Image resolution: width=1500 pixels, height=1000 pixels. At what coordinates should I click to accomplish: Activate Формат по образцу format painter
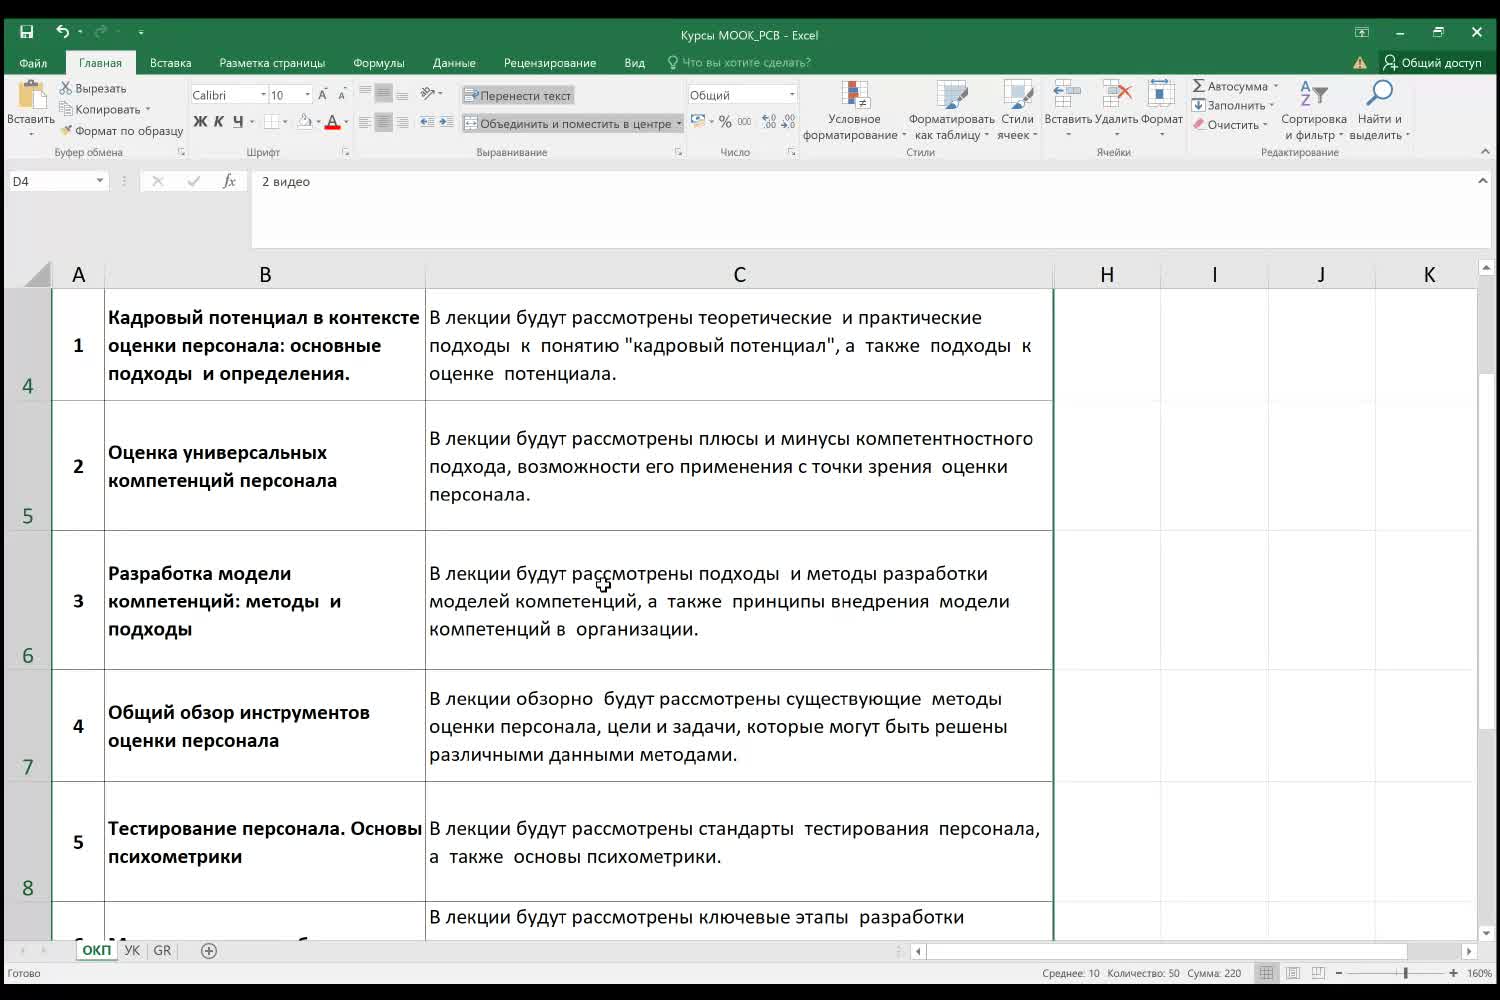[121, 131]
